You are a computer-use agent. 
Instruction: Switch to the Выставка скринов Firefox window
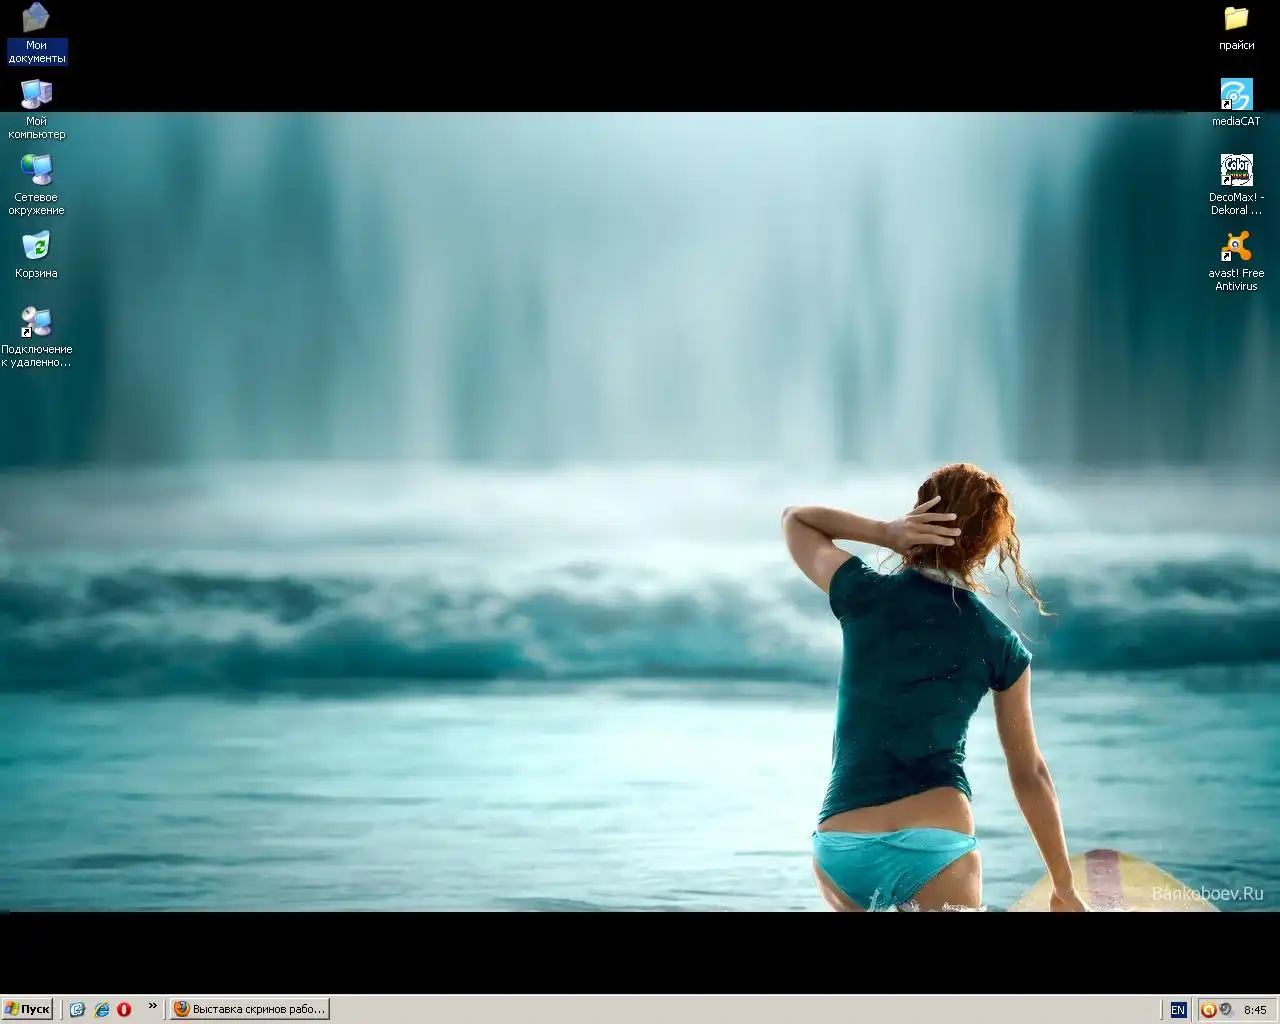(x=249, y=1009)
